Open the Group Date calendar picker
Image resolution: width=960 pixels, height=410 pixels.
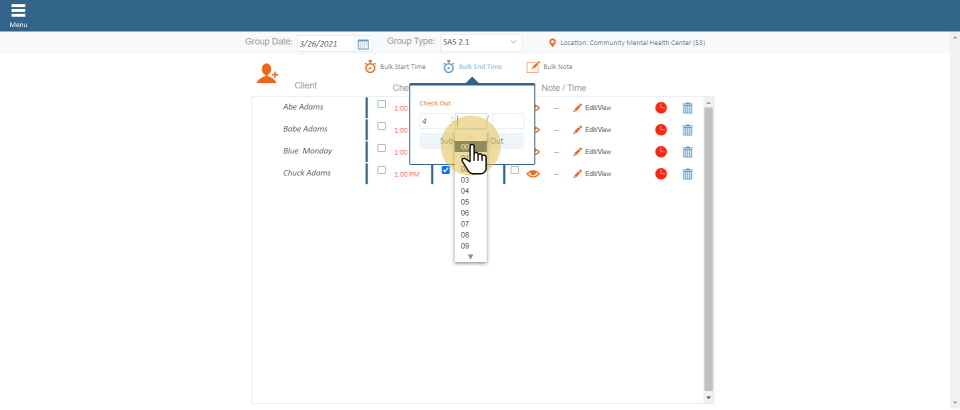click(363, 44)
